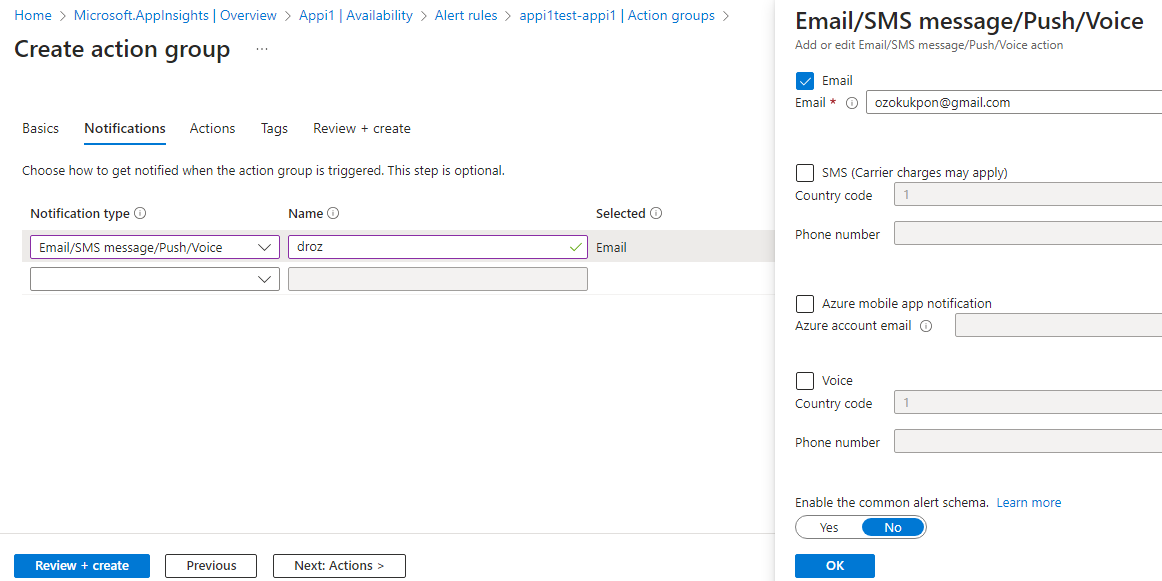Enable Azure mobile app notification checkbox
Image resolution: width=1162 pixels, height=581 pixels.
(x=805, y=304)
